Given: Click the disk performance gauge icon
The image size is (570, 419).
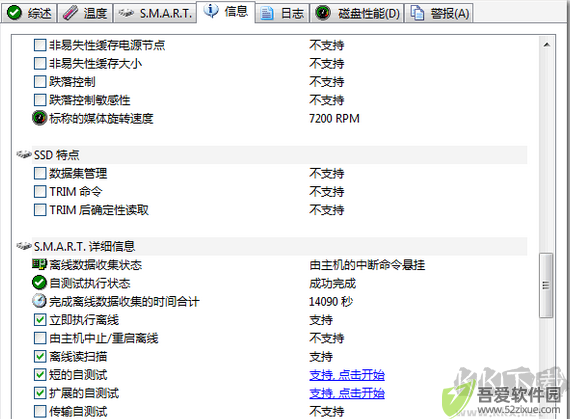Looking at the screenshot, I should [x=322, y=13].
